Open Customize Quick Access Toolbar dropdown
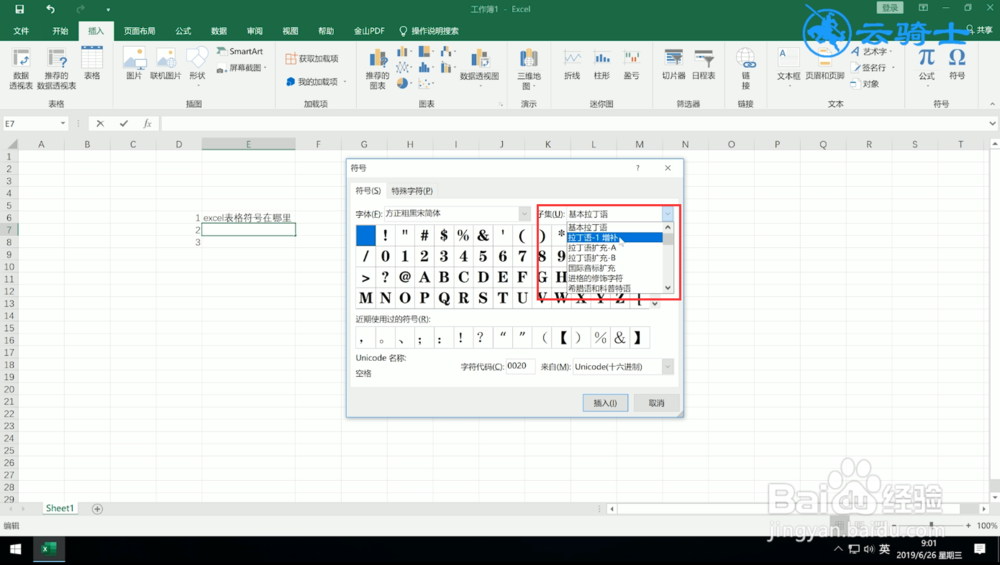Viewport: 1000px width, 565px height. pyautogui.click(x=108, y=10)
